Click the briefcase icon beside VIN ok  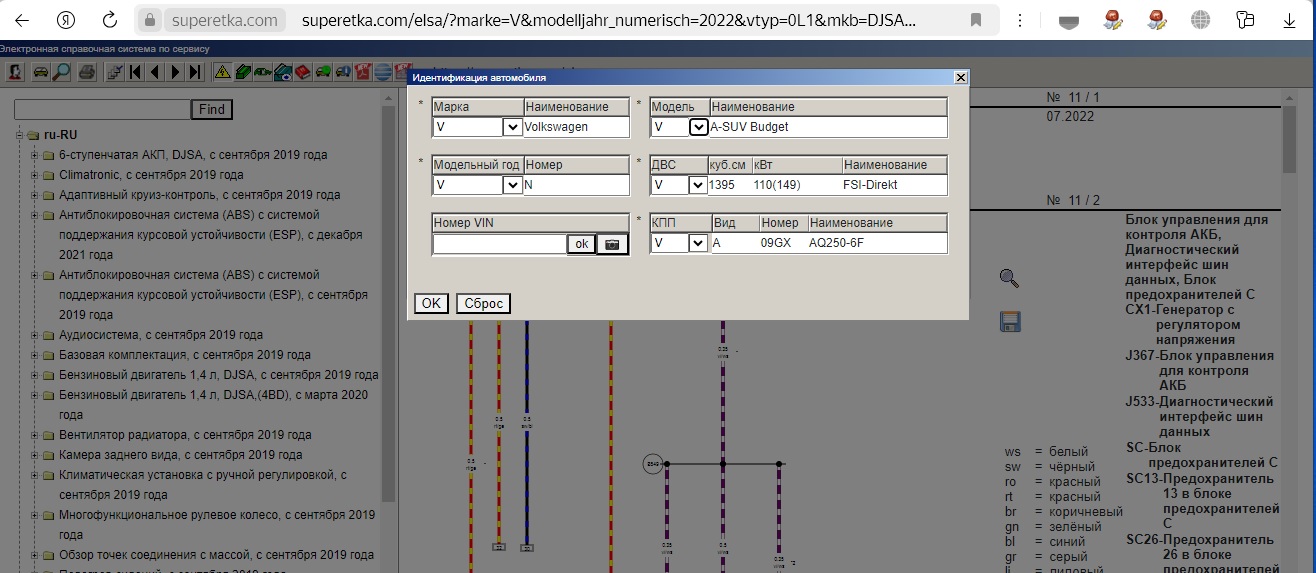[x=612, y=244]
